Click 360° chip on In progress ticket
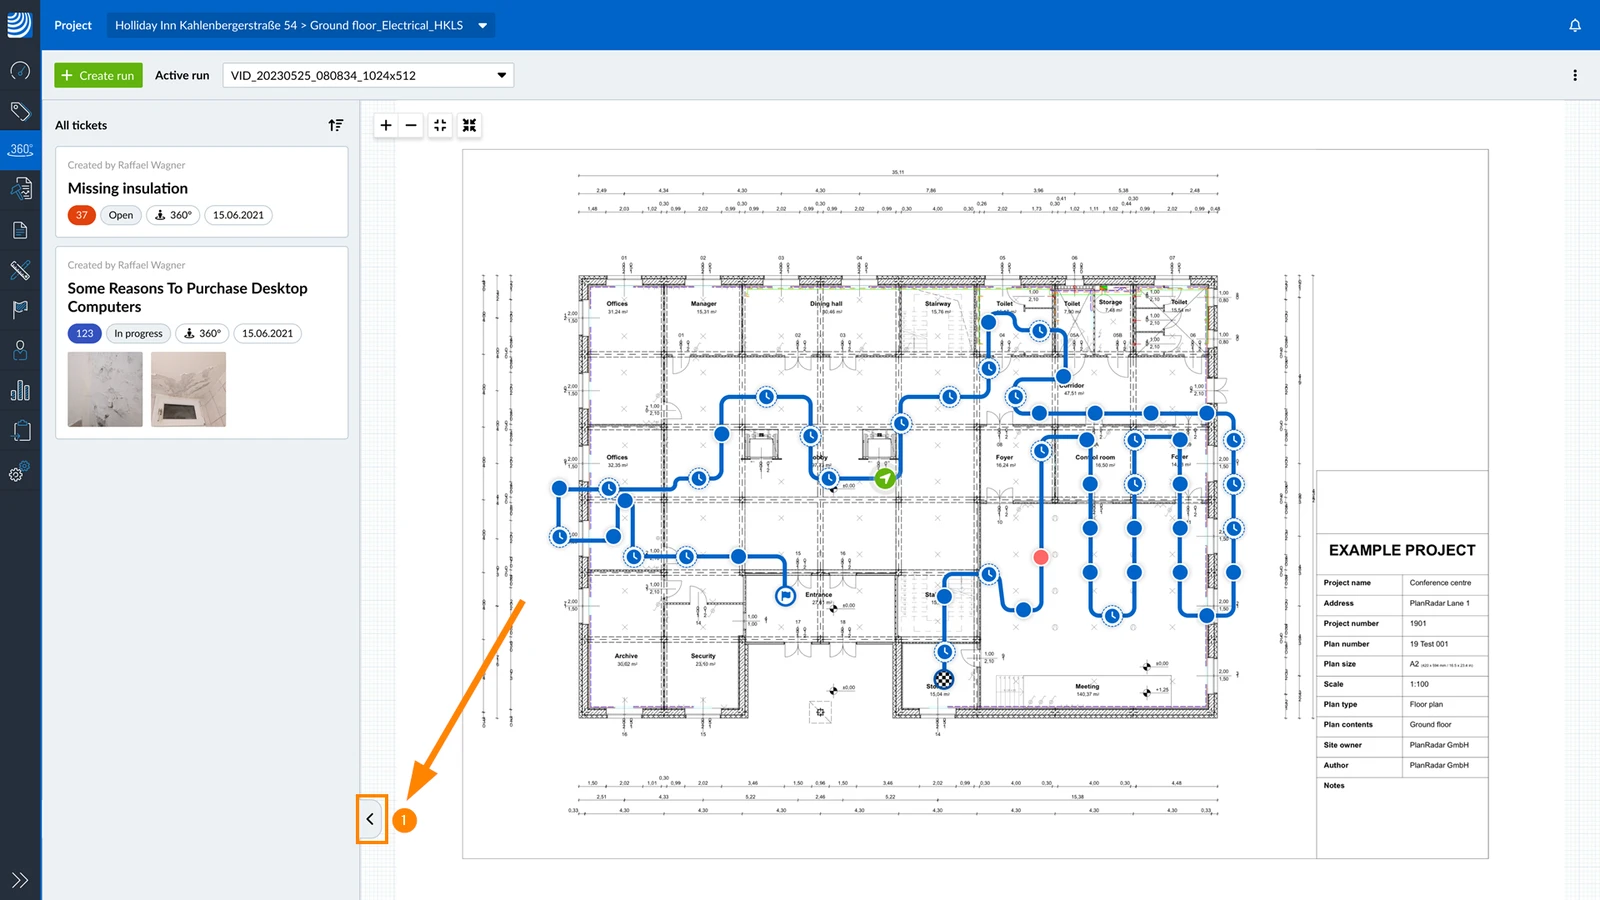1600x900 pixels. click(202, 334)
